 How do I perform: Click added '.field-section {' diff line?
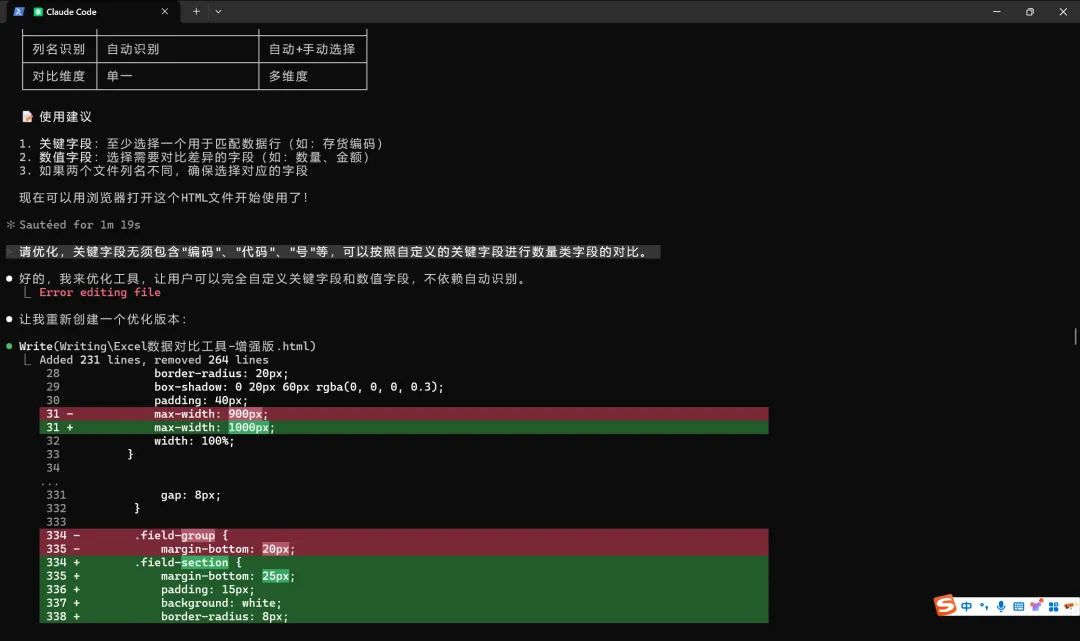404,563
